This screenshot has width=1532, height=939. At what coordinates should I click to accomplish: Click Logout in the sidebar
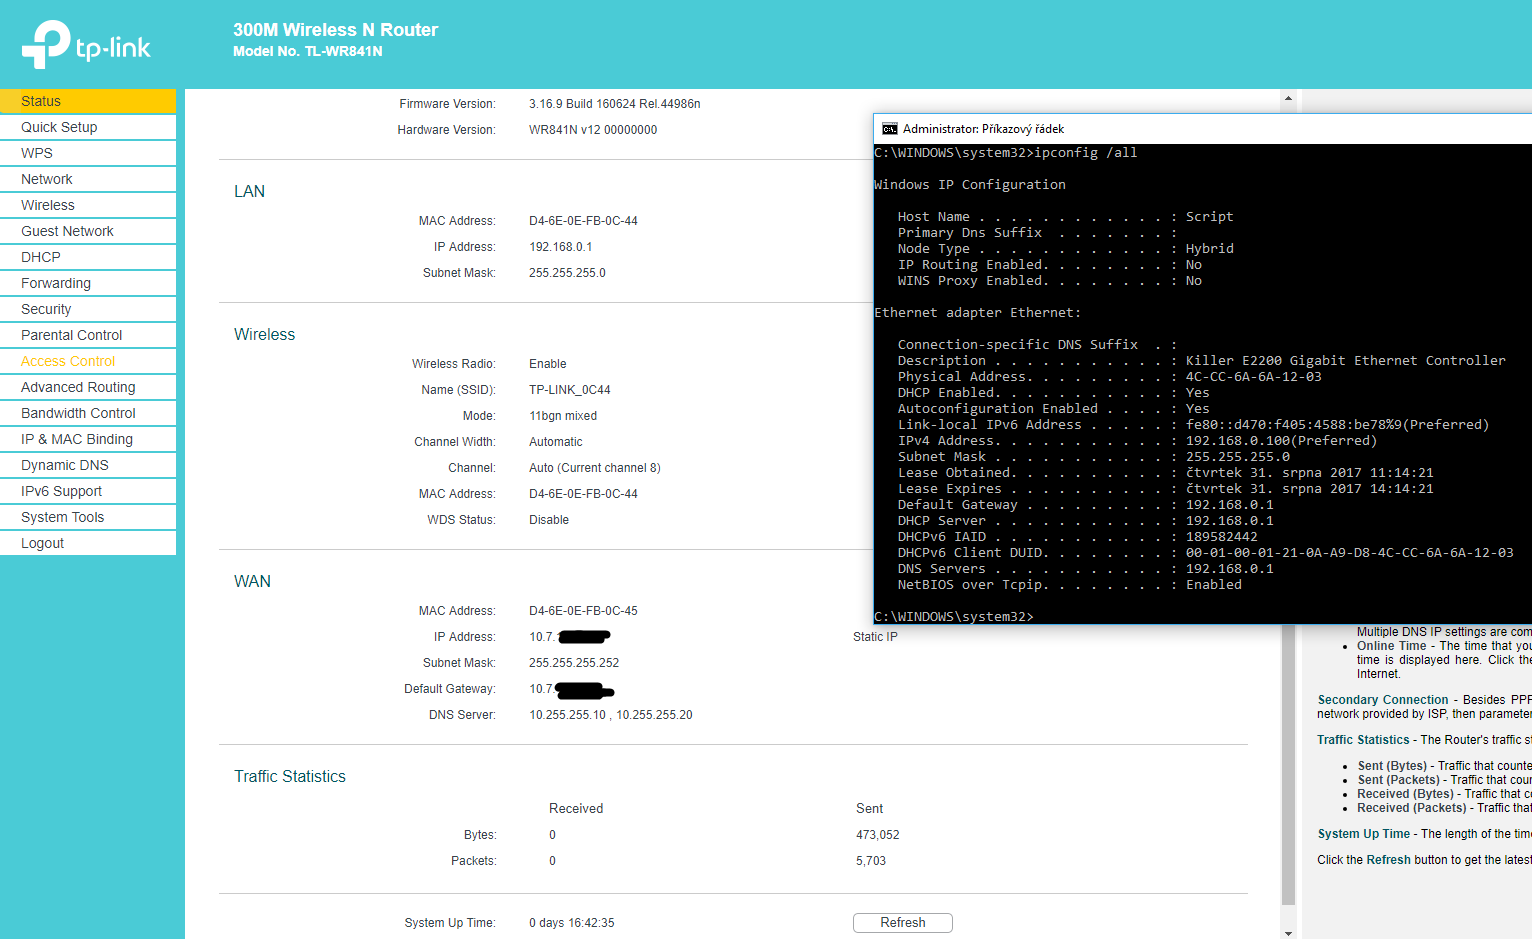click(42, 543)
